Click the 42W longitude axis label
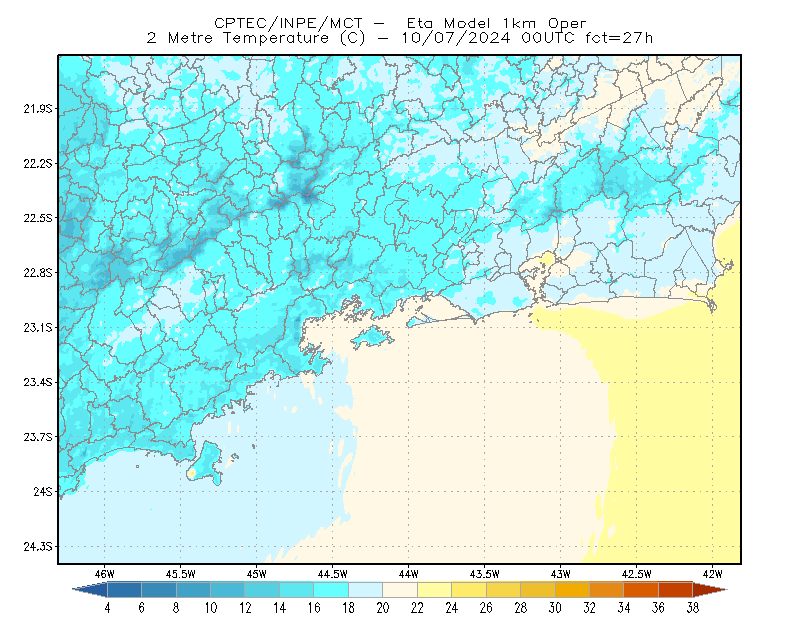Viewport: 800px width, 618px height. pos(712,574)
